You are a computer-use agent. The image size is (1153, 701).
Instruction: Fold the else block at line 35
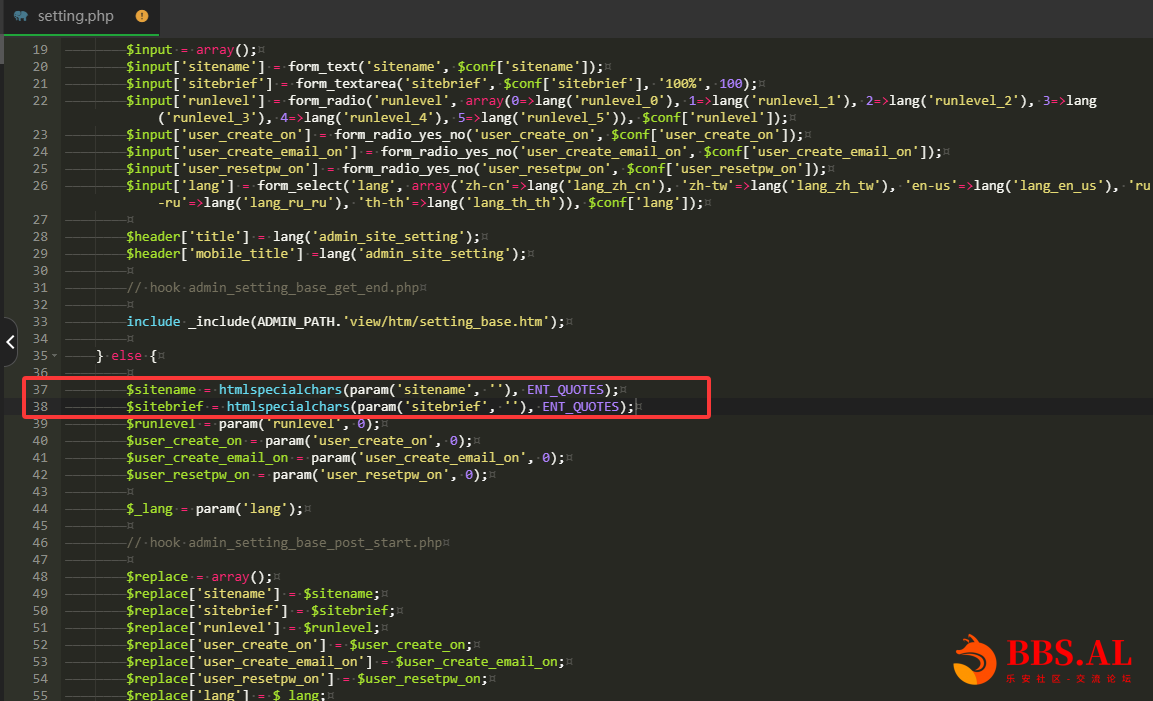tap(56, 355)
